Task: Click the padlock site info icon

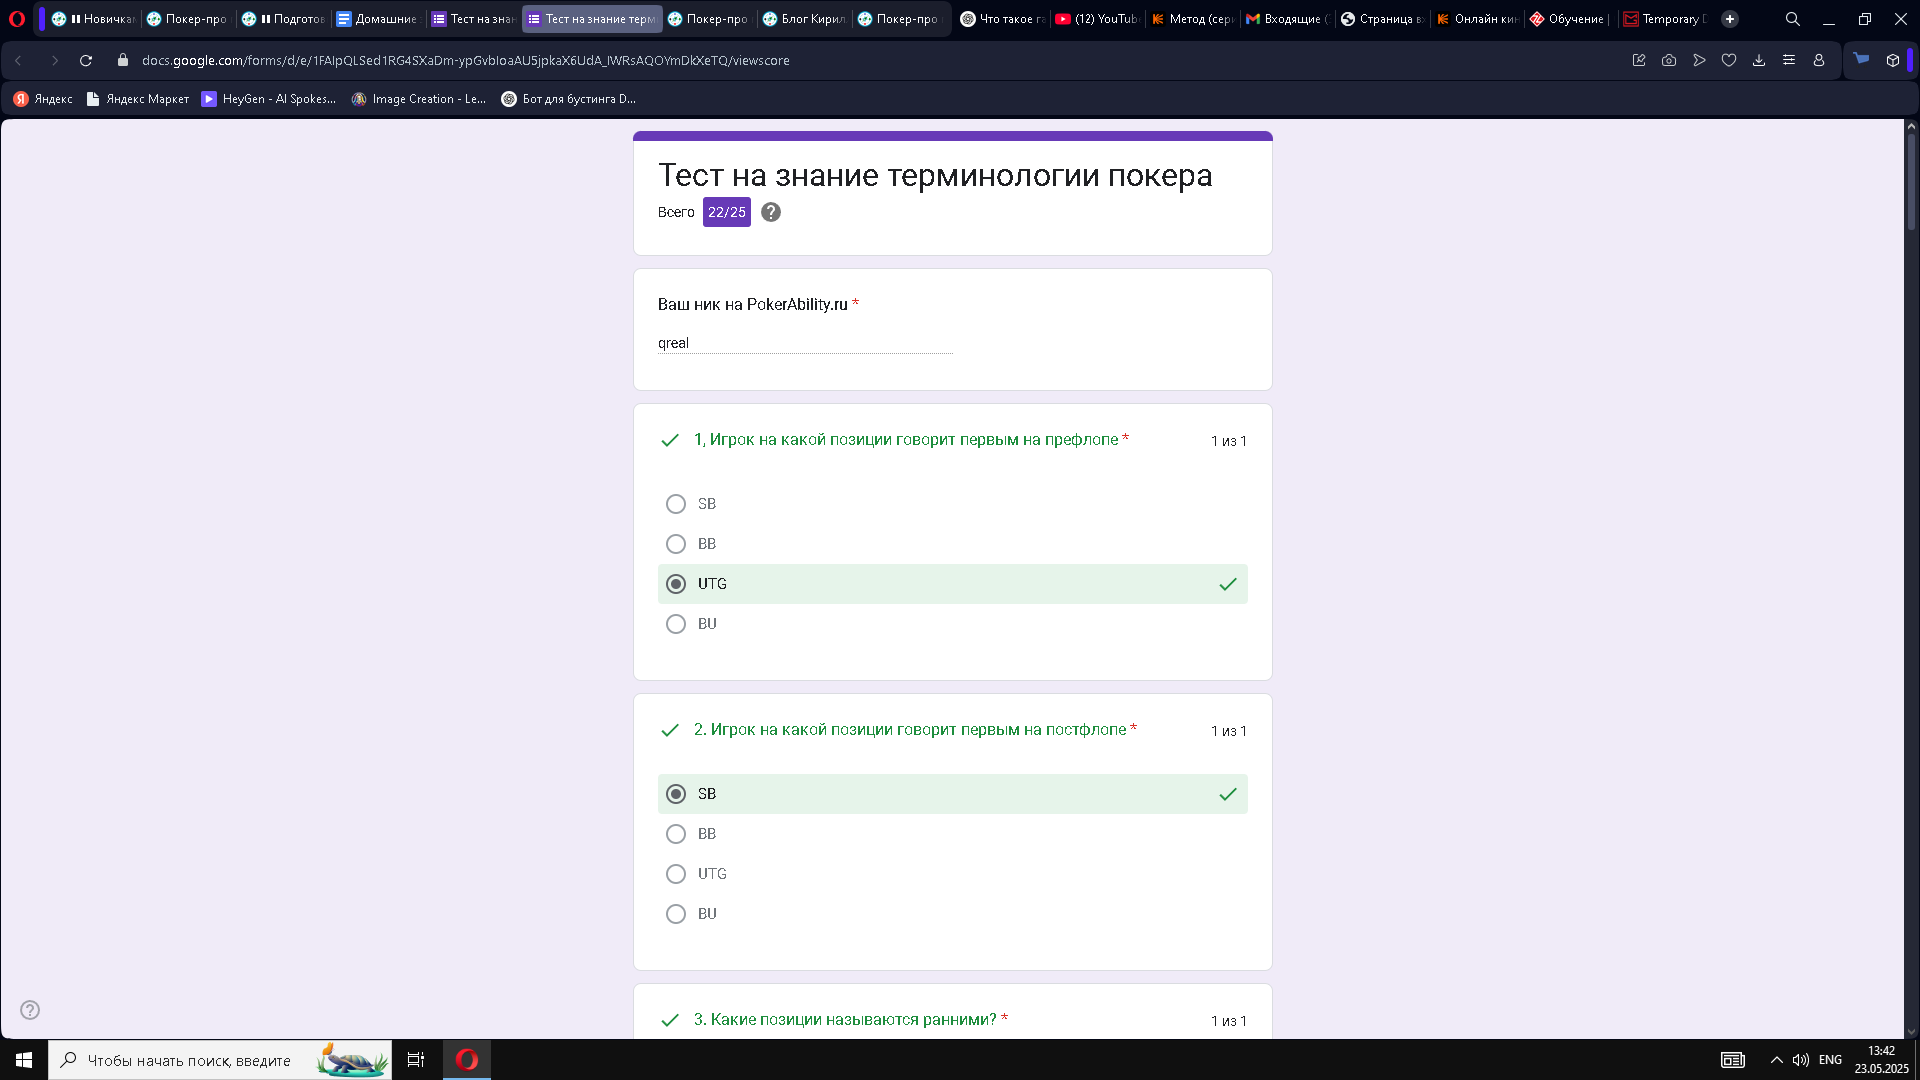Action: pos(123,61)
